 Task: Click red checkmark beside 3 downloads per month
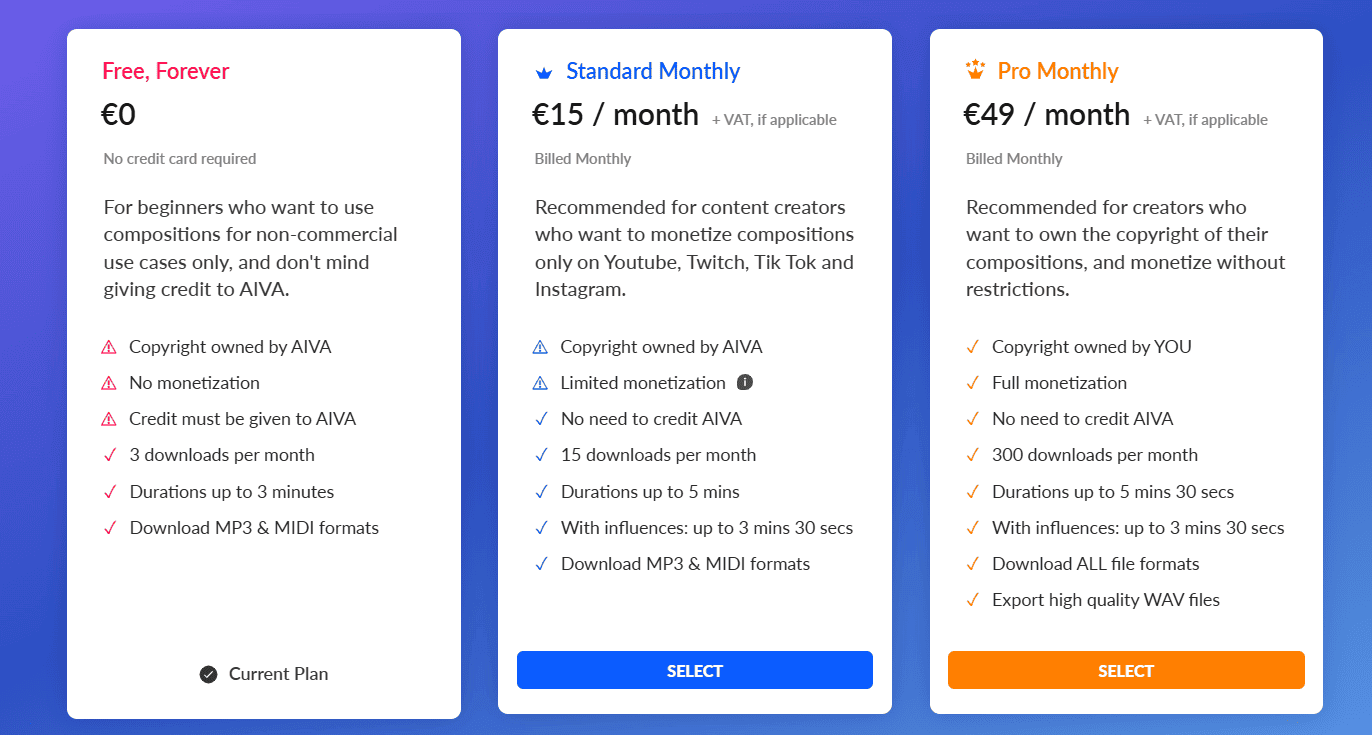click(110, 455)
